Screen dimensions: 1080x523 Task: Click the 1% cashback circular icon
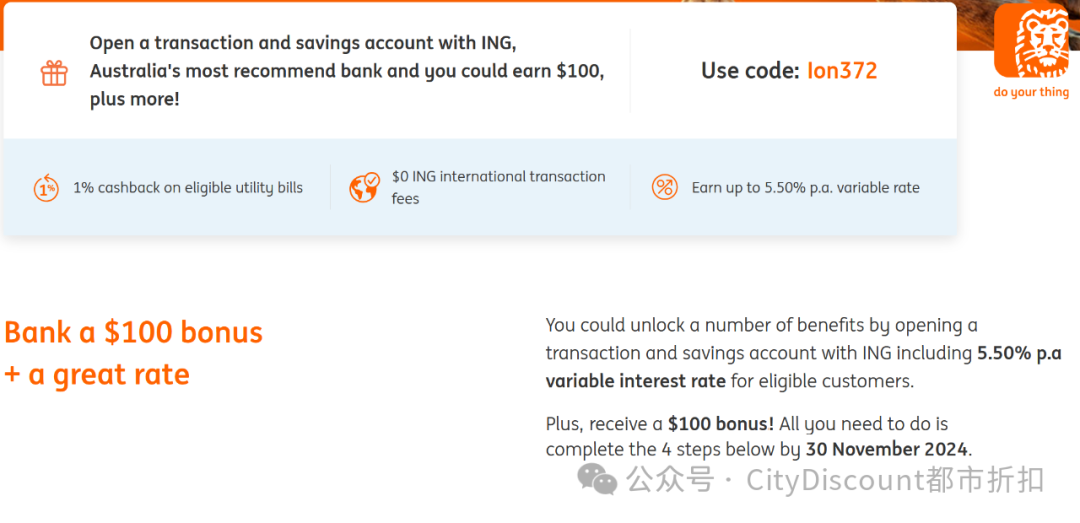tap(46, 187)
